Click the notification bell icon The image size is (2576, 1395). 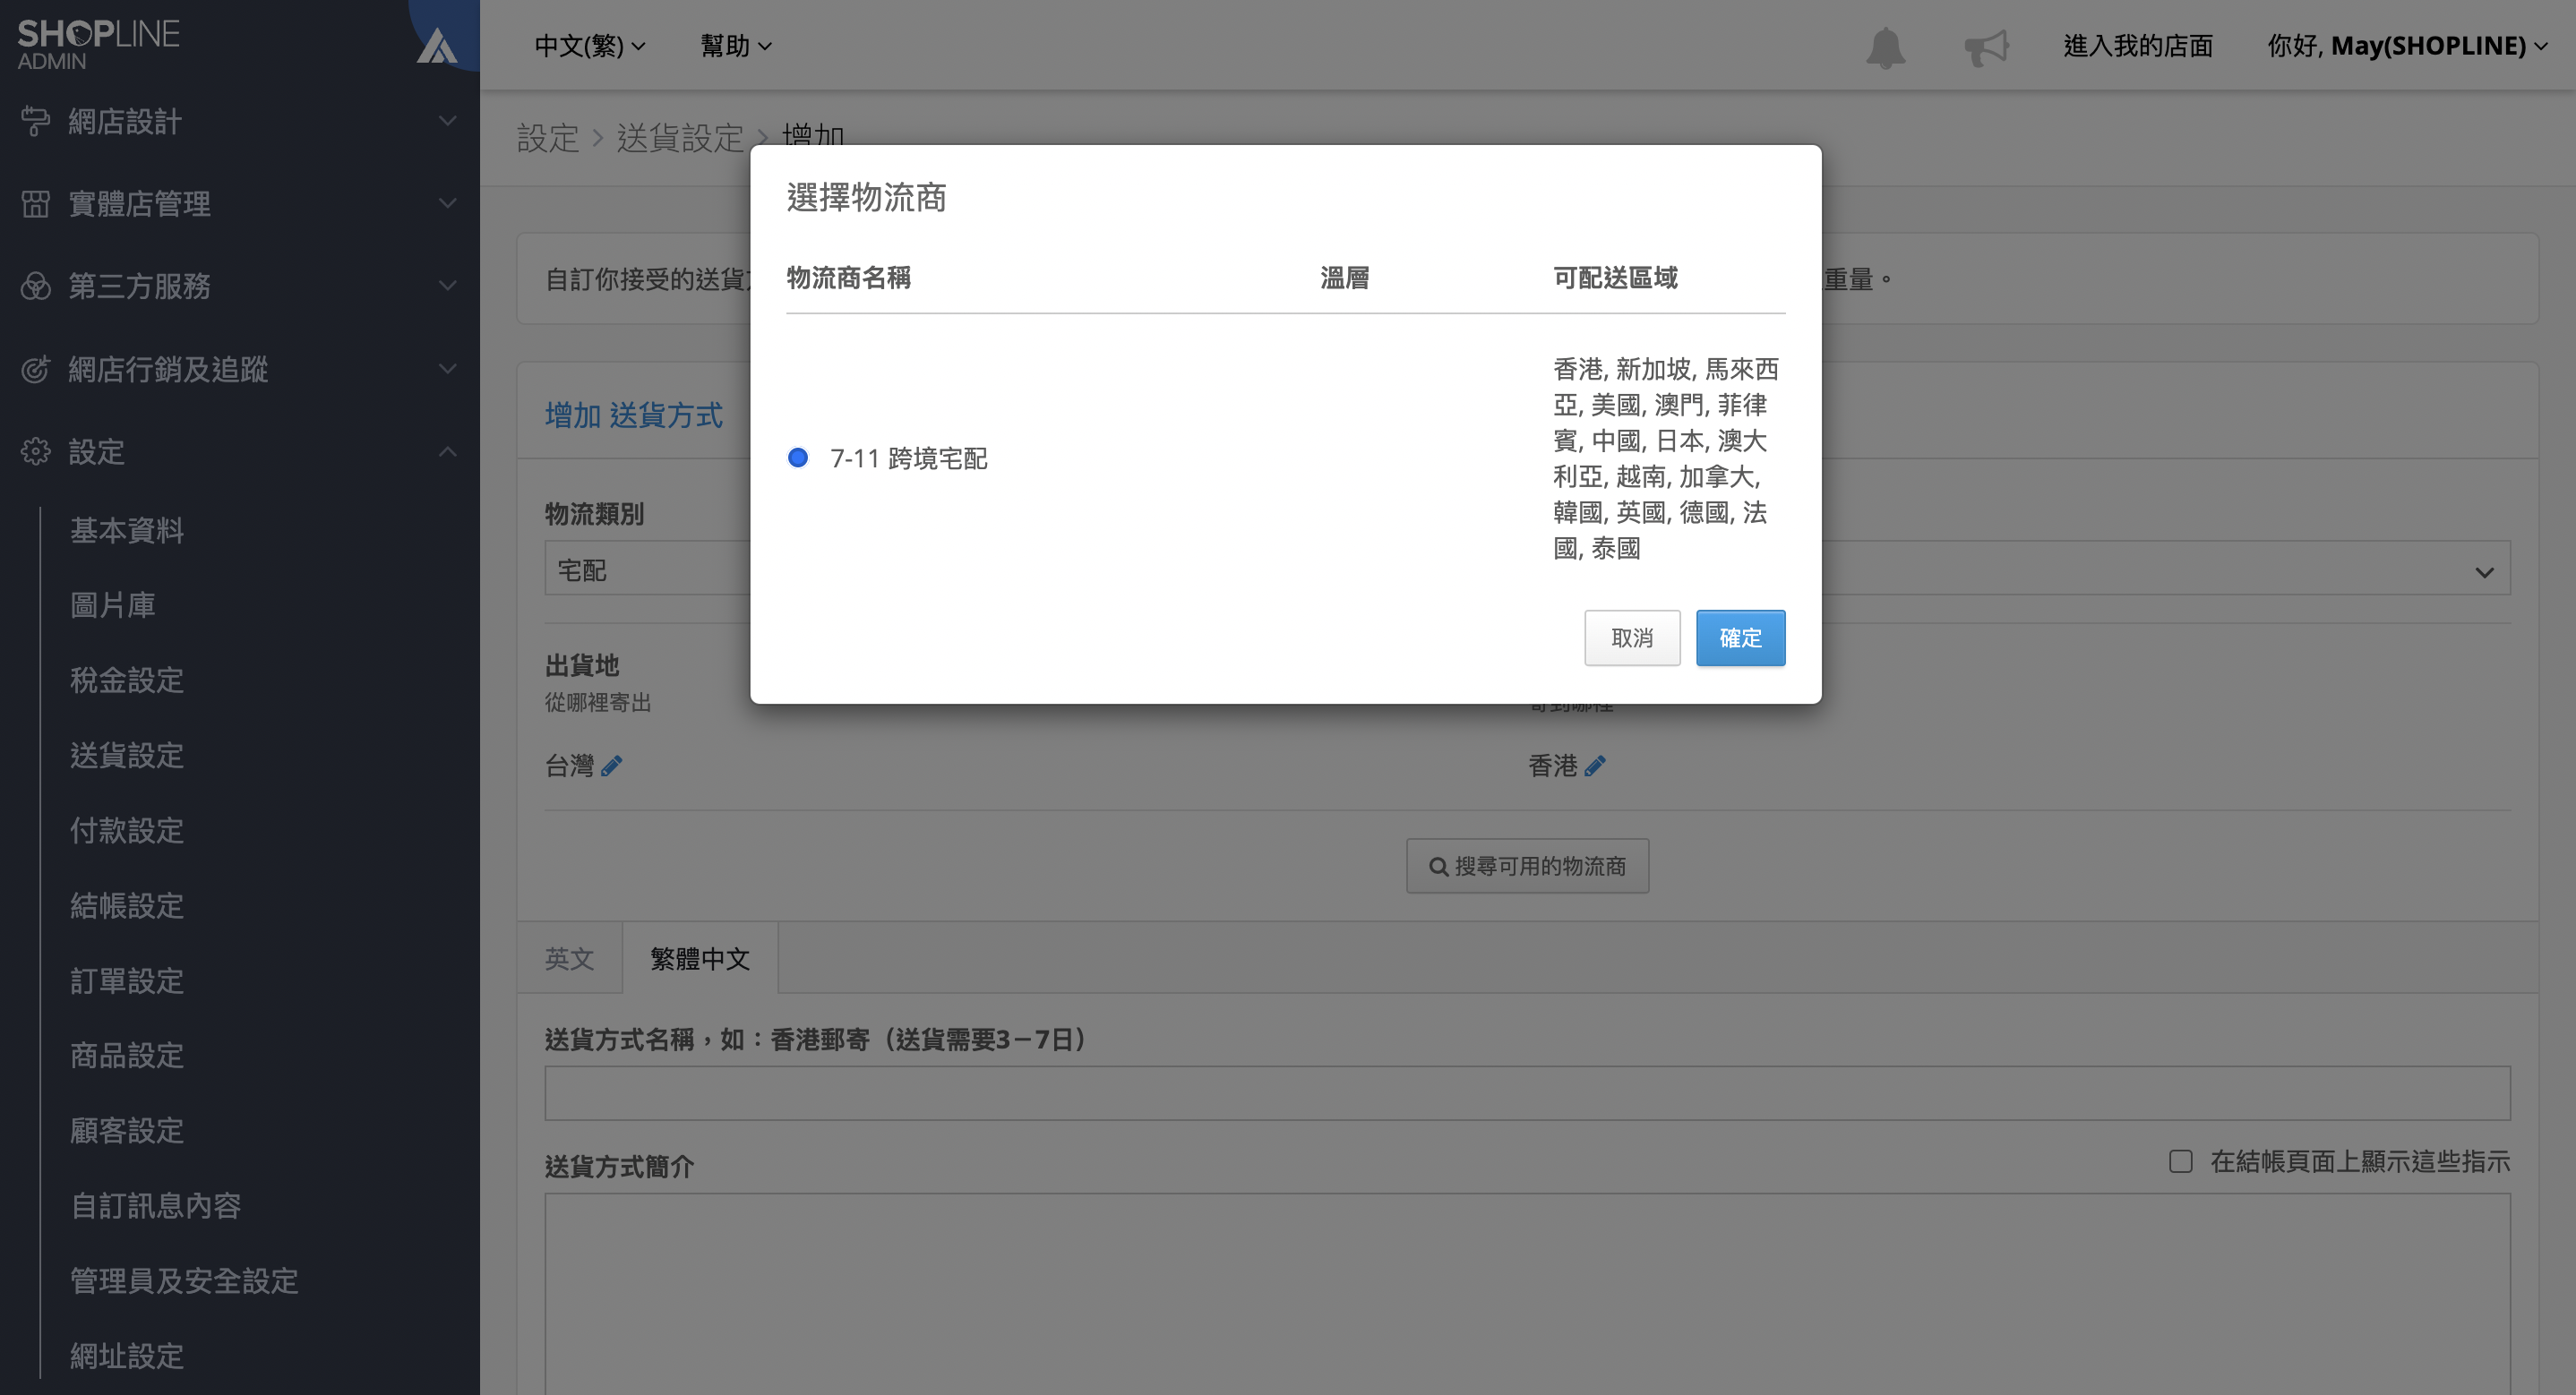pos(1885,47)
